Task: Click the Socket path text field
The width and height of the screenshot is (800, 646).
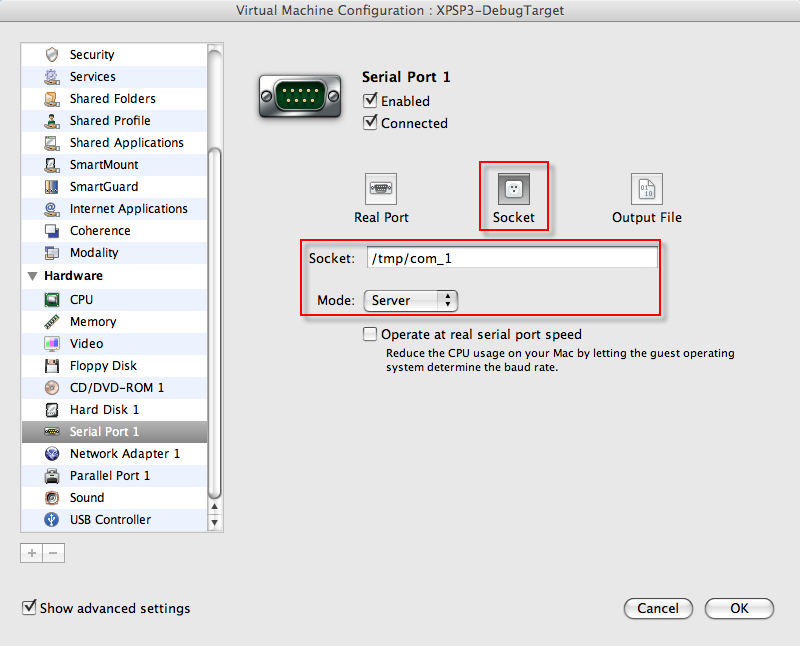Action: [511, 258]
